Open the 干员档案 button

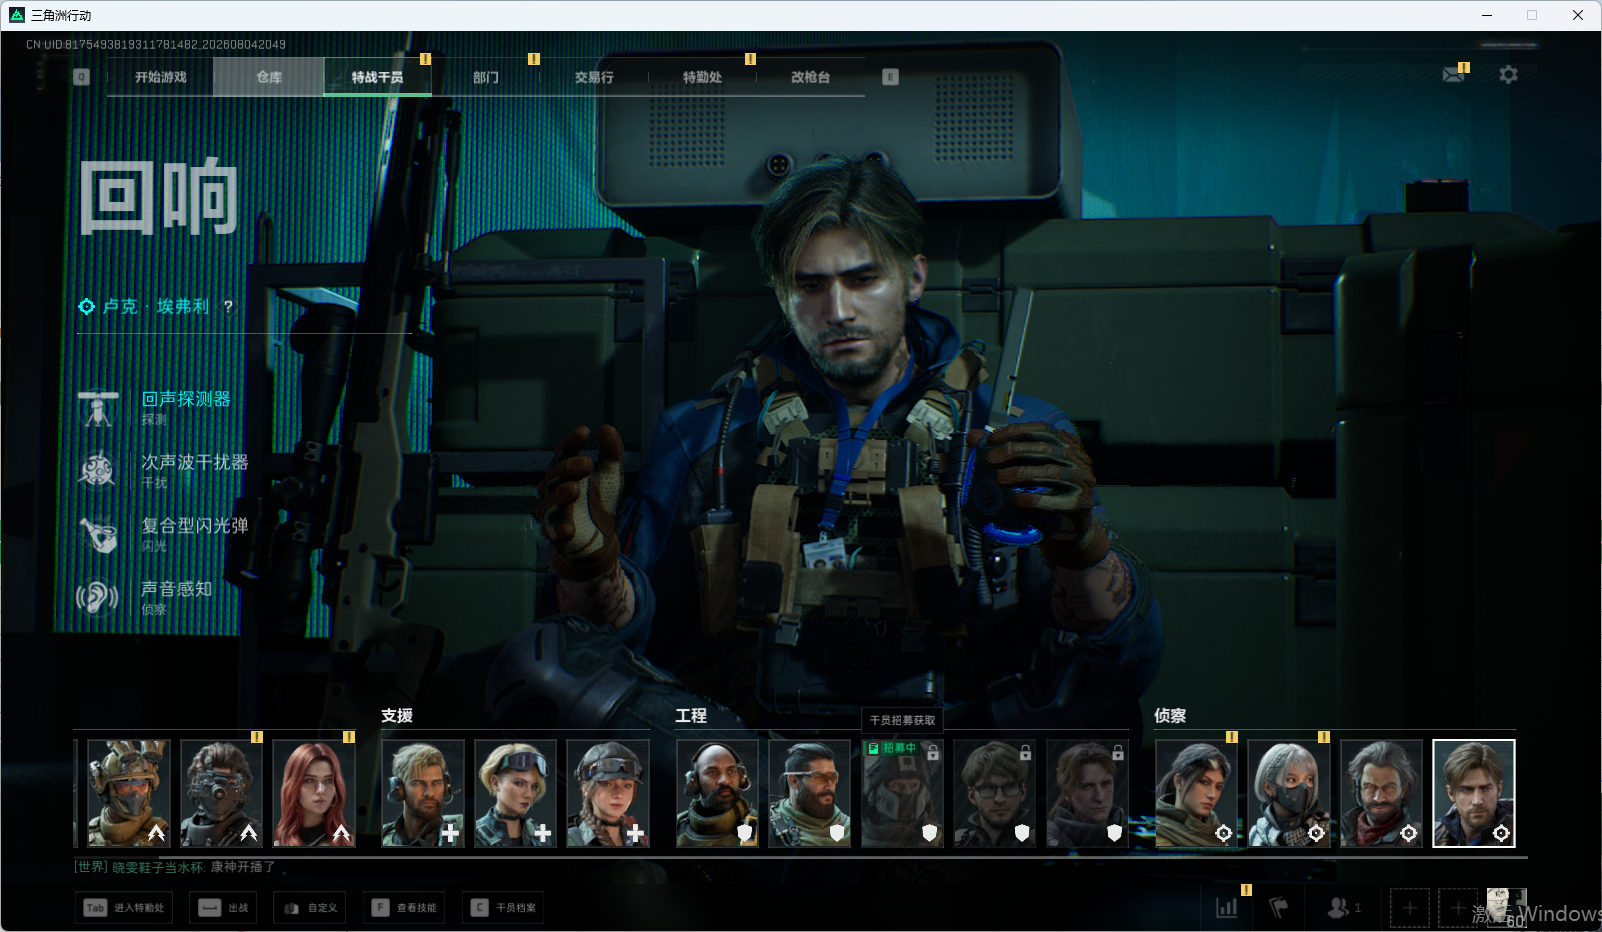tap(503, 908)
